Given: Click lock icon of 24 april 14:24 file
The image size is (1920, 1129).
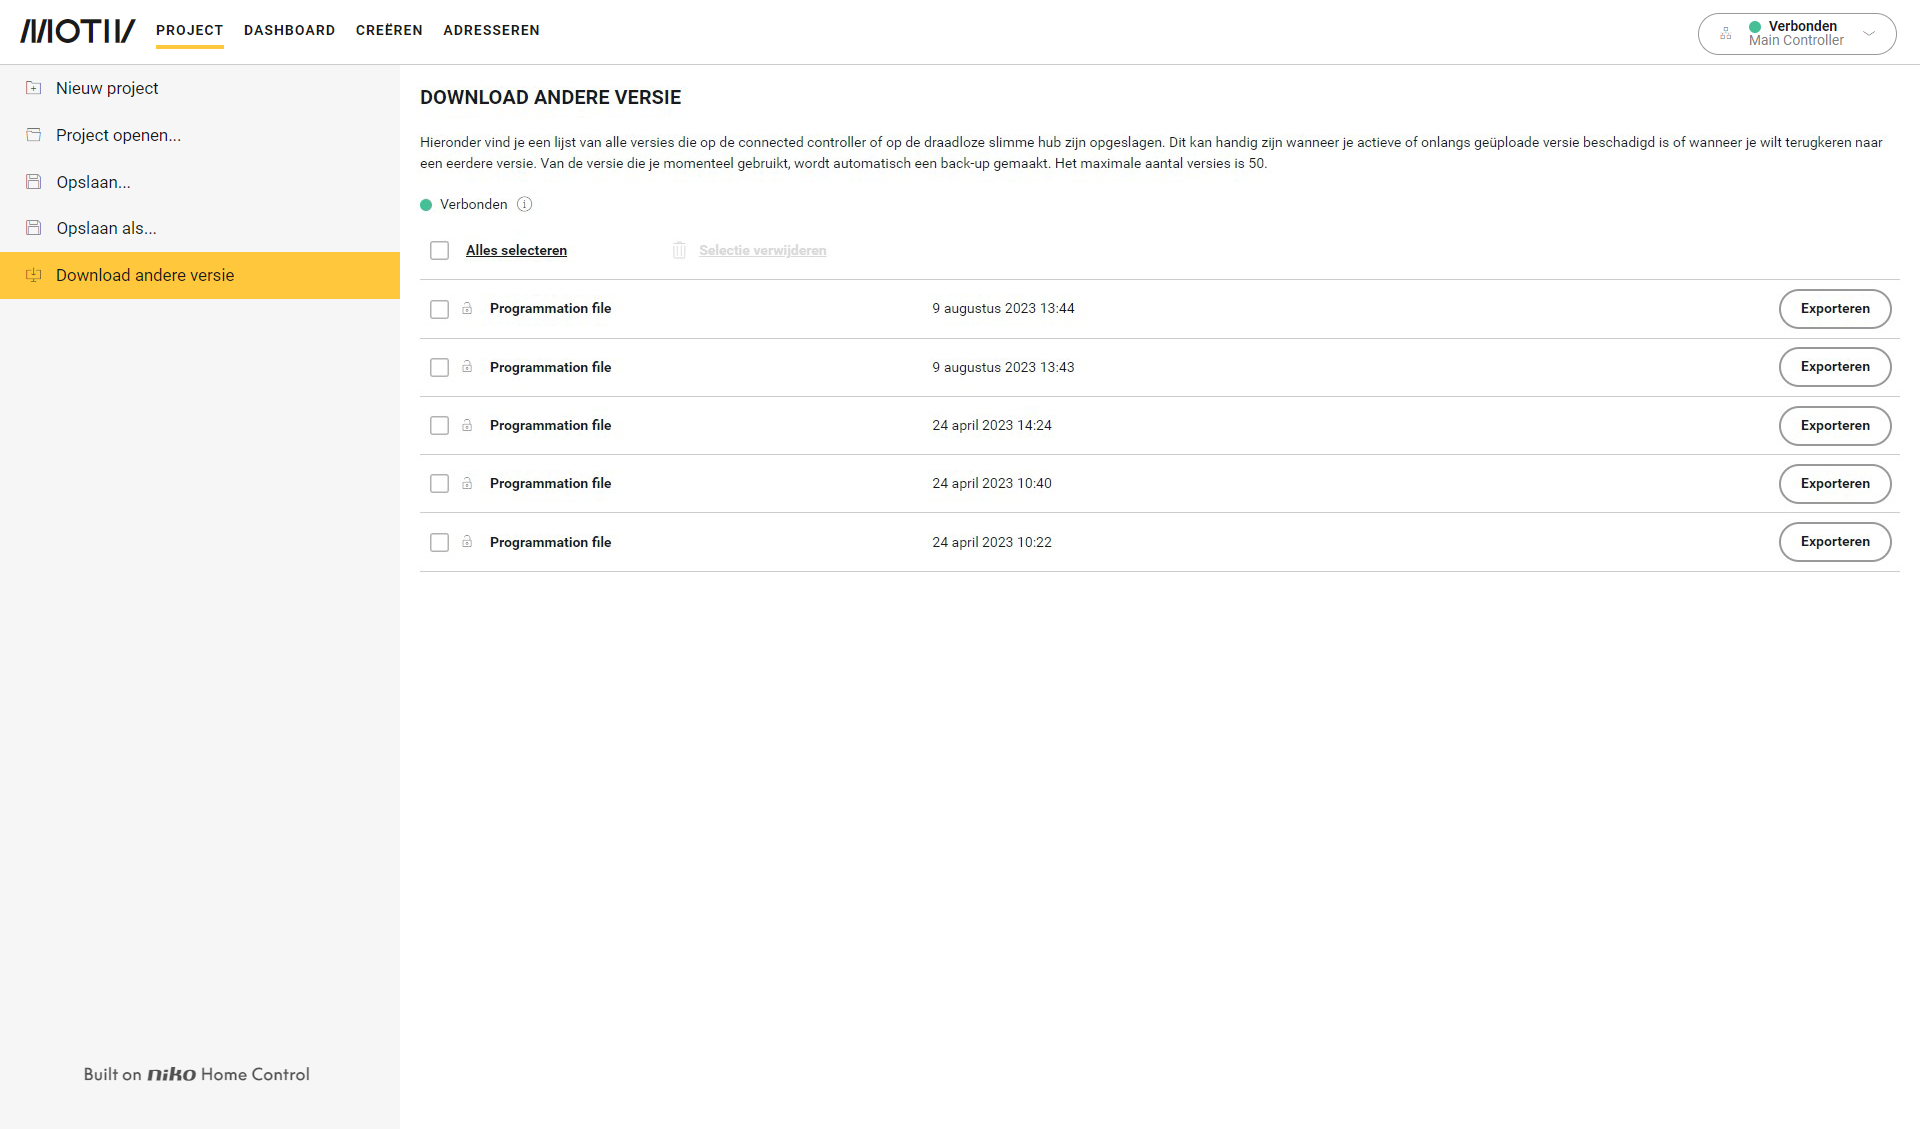Looking at the screenshot, I should (x=467, y=425).
